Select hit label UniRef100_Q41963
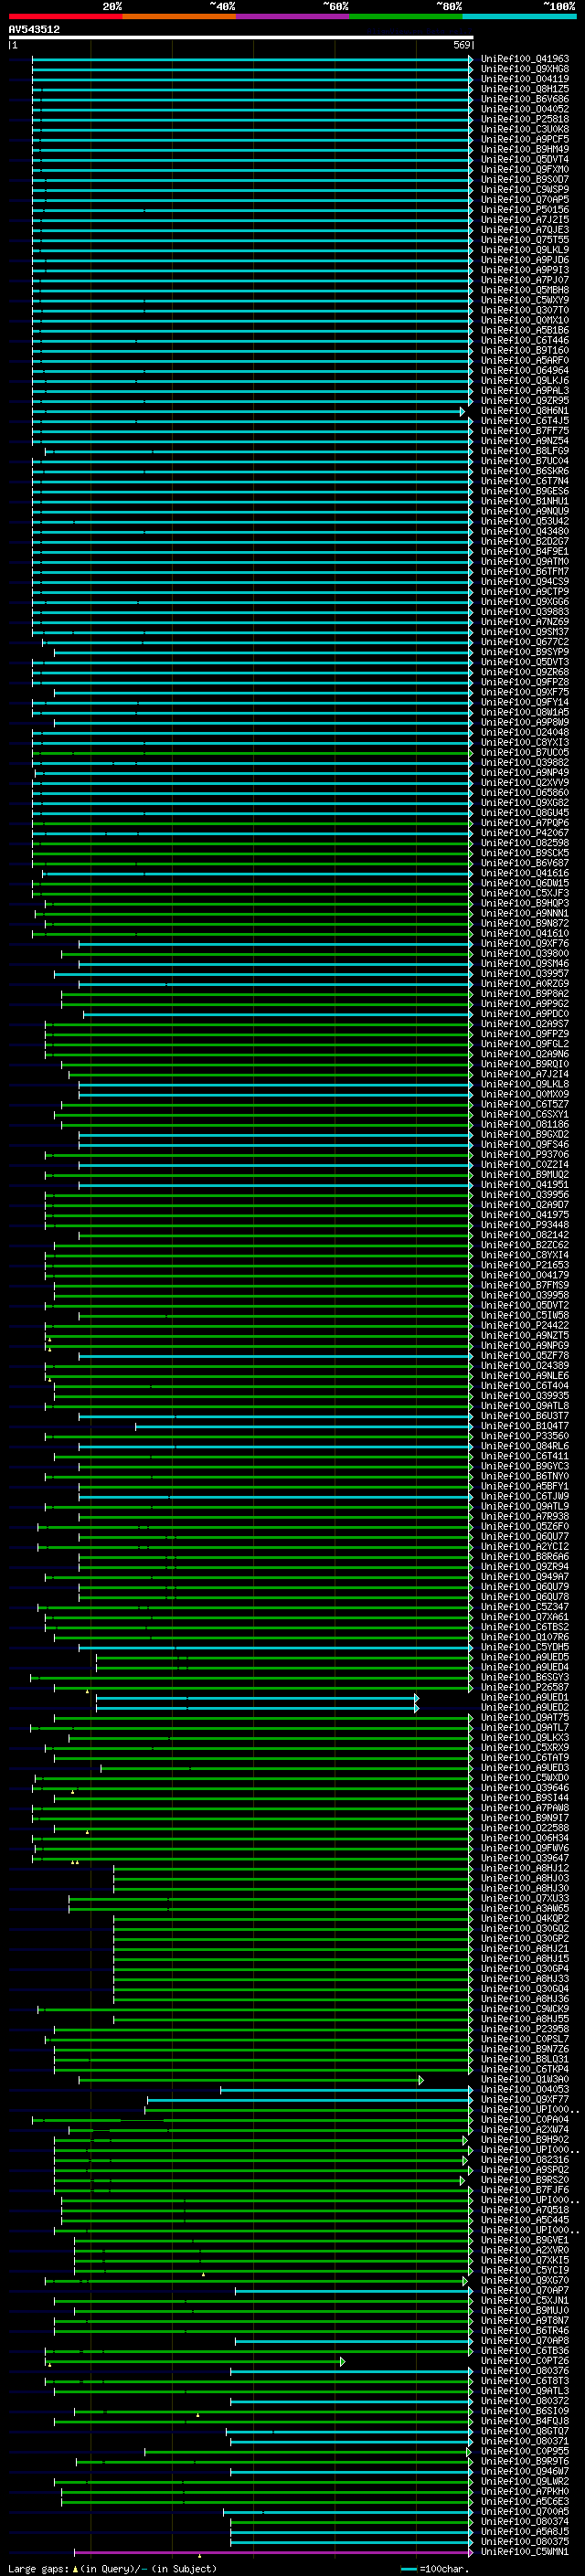The image size is (585, 2576). coord(524,59)
